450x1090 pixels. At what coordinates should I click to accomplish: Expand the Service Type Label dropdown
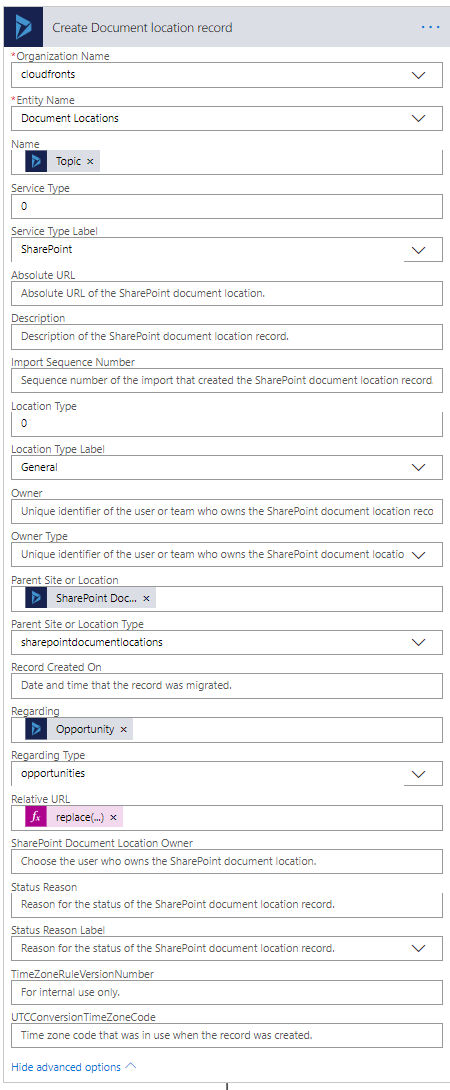pos(419,250)
